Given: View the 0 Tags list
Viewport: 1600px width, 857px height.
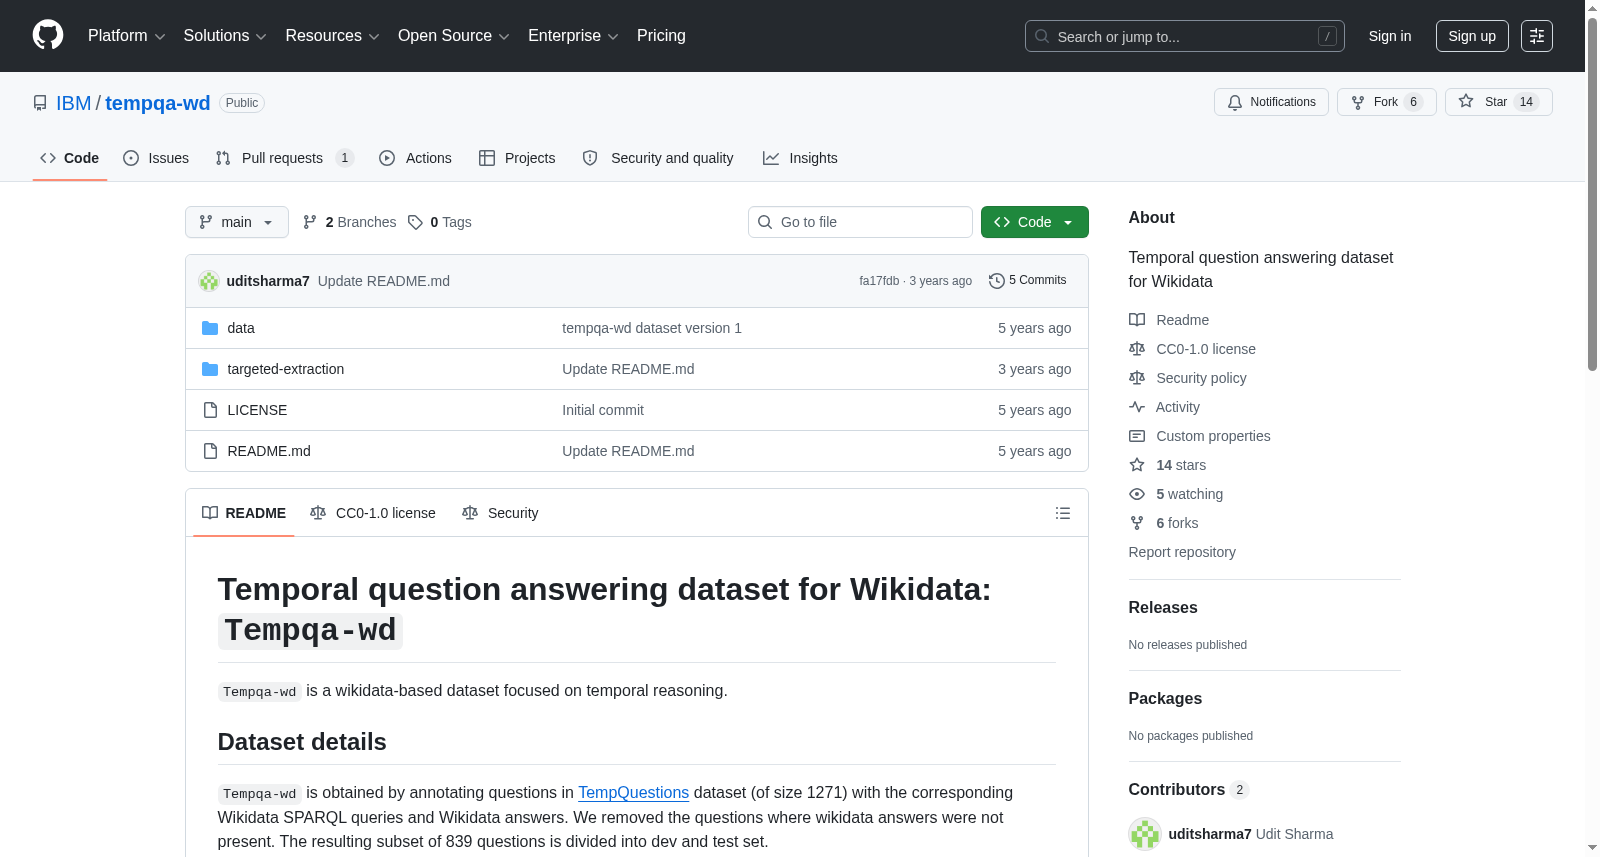Looking at the screenshot, I should (440, 222).
